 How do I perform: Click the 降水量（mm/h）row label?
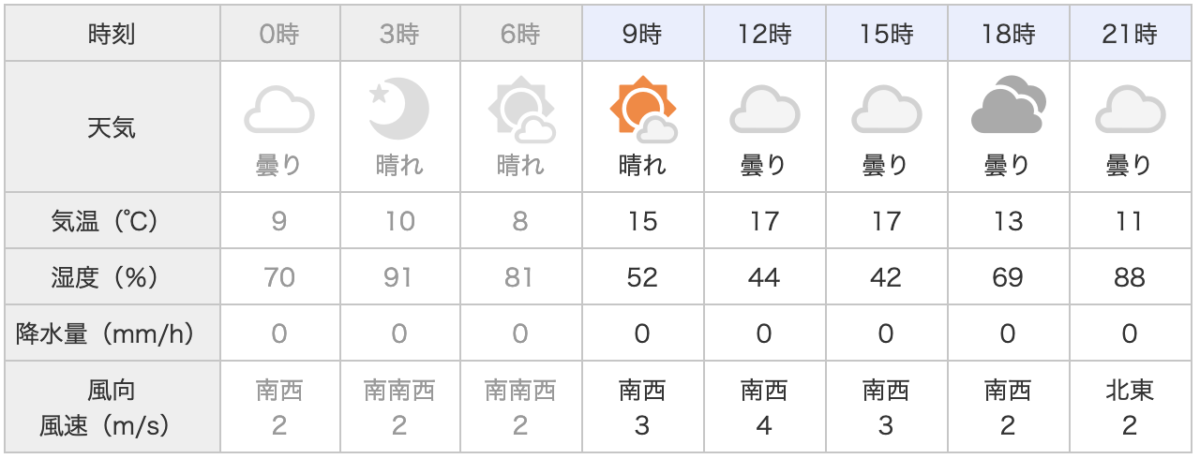tap(112, 333)
